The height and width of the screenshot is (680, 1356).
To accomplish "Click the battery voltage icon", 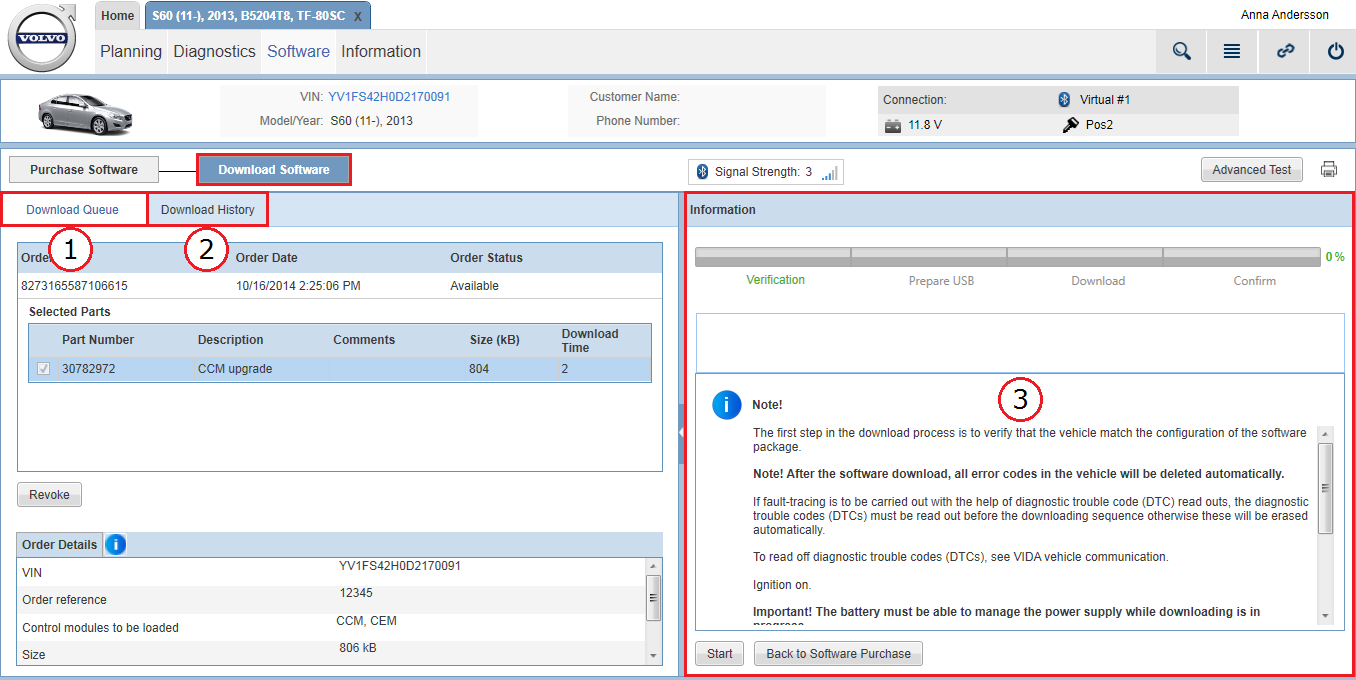I will [893, 126].
